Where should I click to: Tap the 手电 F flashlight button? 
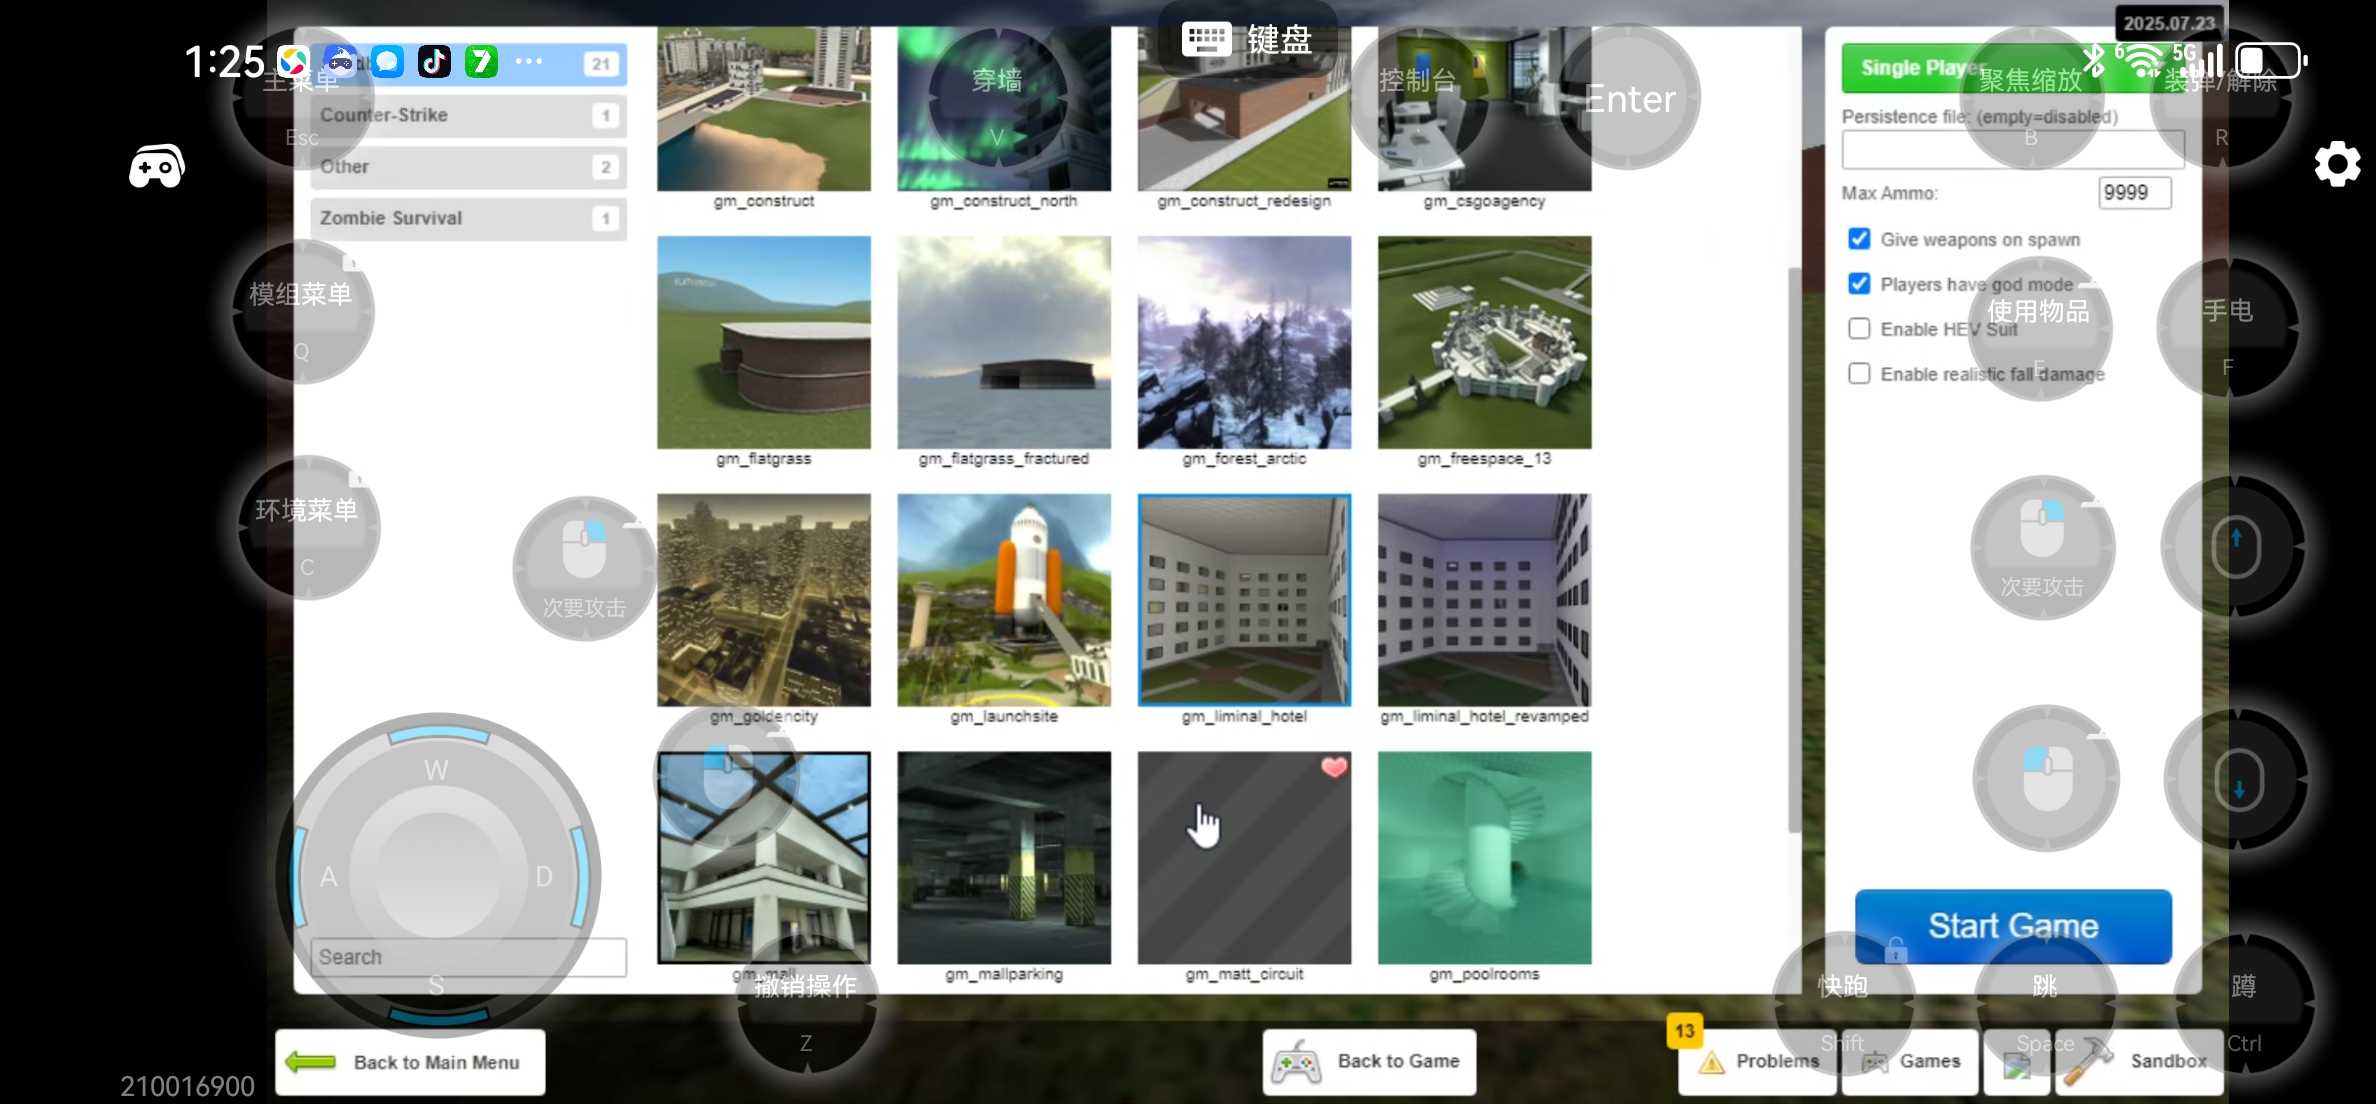(x=2227, y=328)
